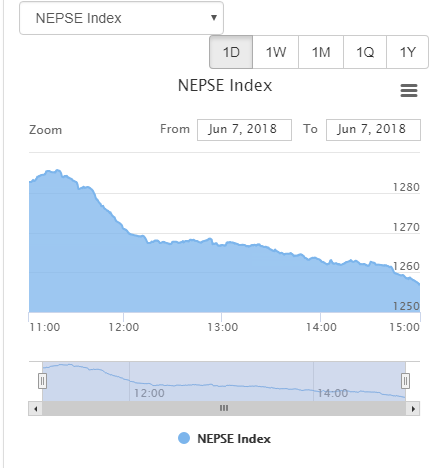Click the 14:00 marker in navigator
443x468 pixels.
click(x=333, y=393)
